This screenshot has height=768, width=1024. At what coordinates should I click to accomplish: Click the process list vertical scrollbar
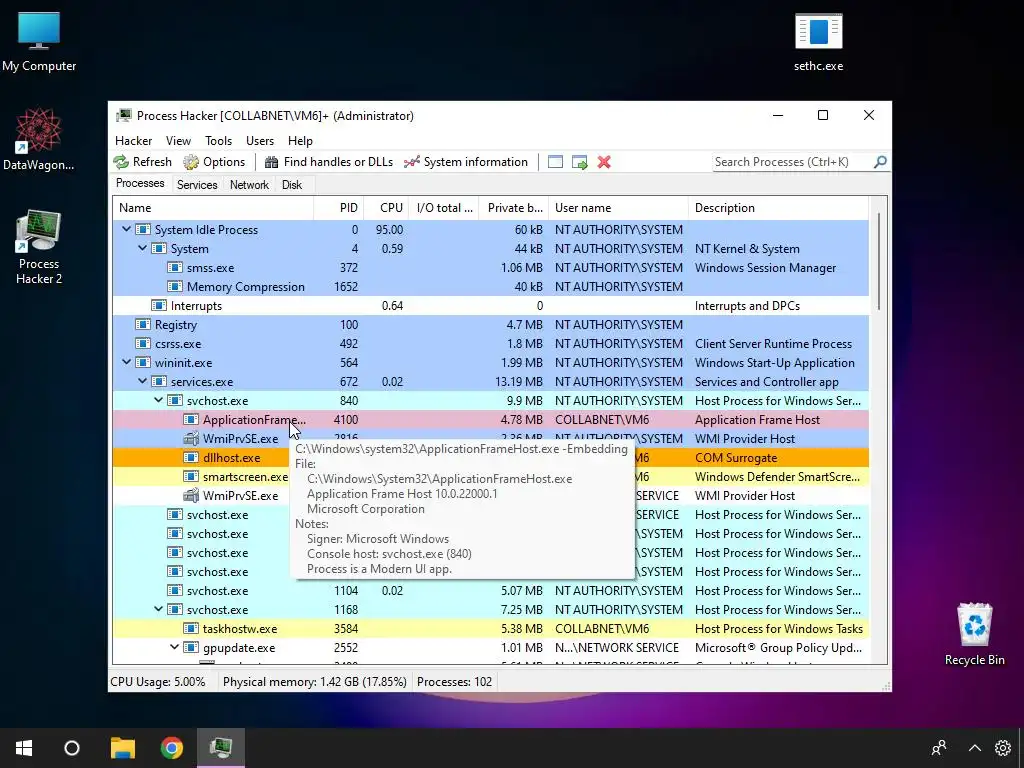878,261
